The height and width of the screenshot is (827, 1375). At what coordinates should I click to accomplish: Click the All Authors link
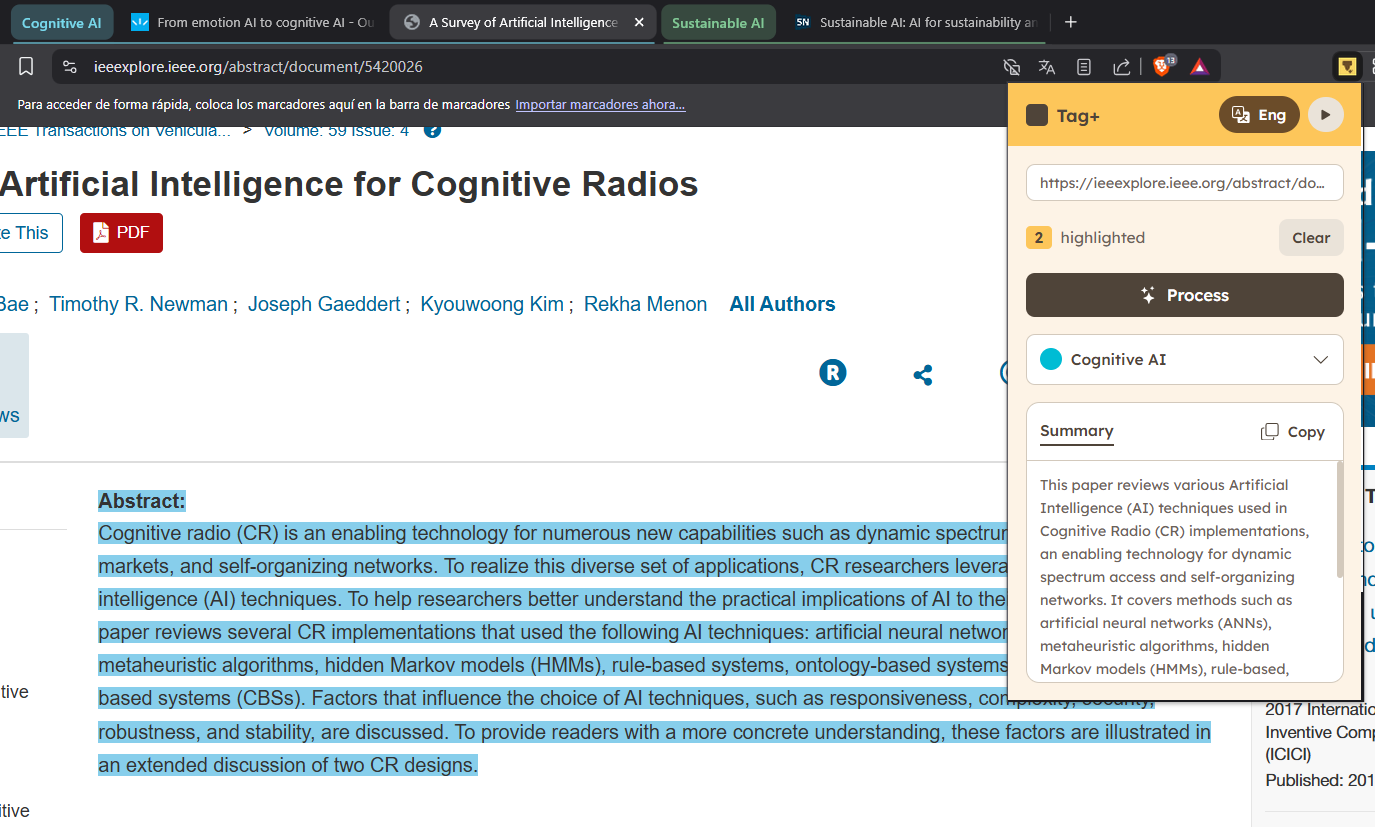782,304
